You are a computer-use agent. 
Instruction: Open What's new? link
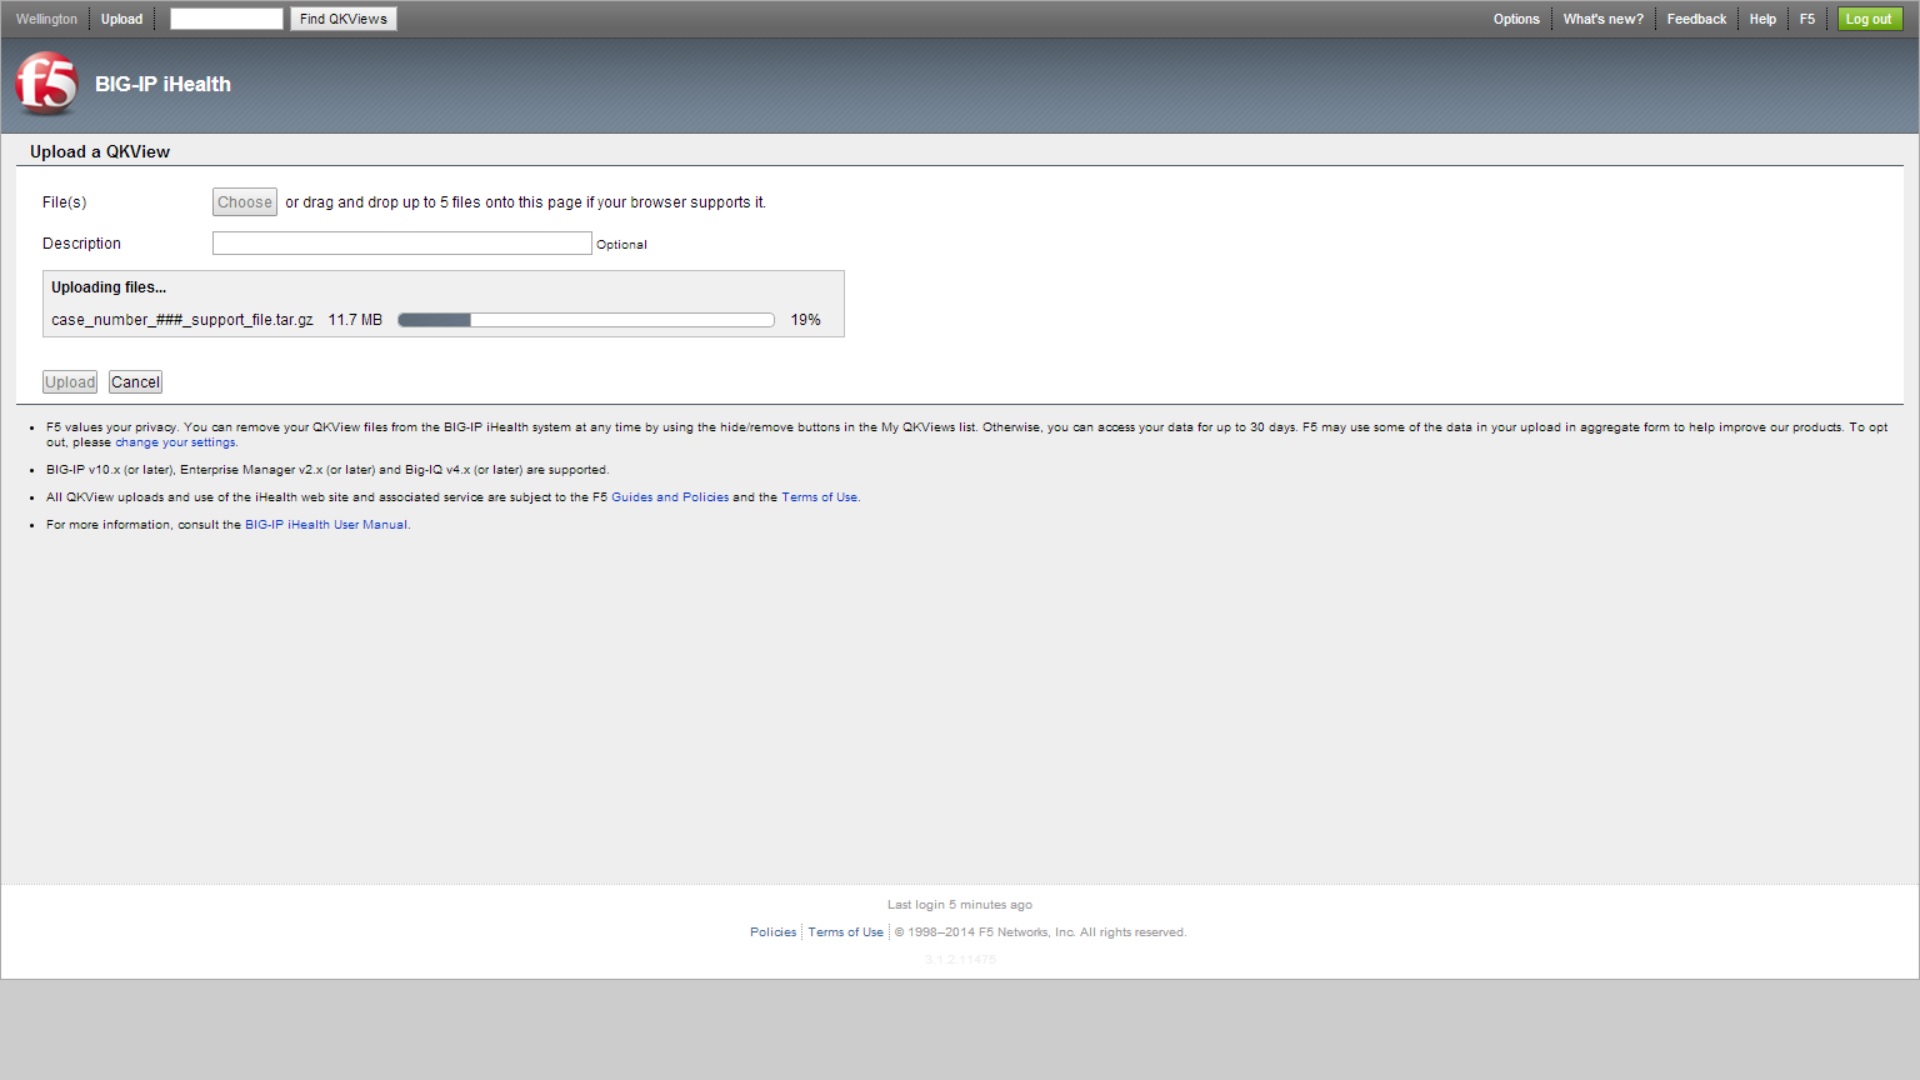pyautogui.click(x=1602, y=19)
